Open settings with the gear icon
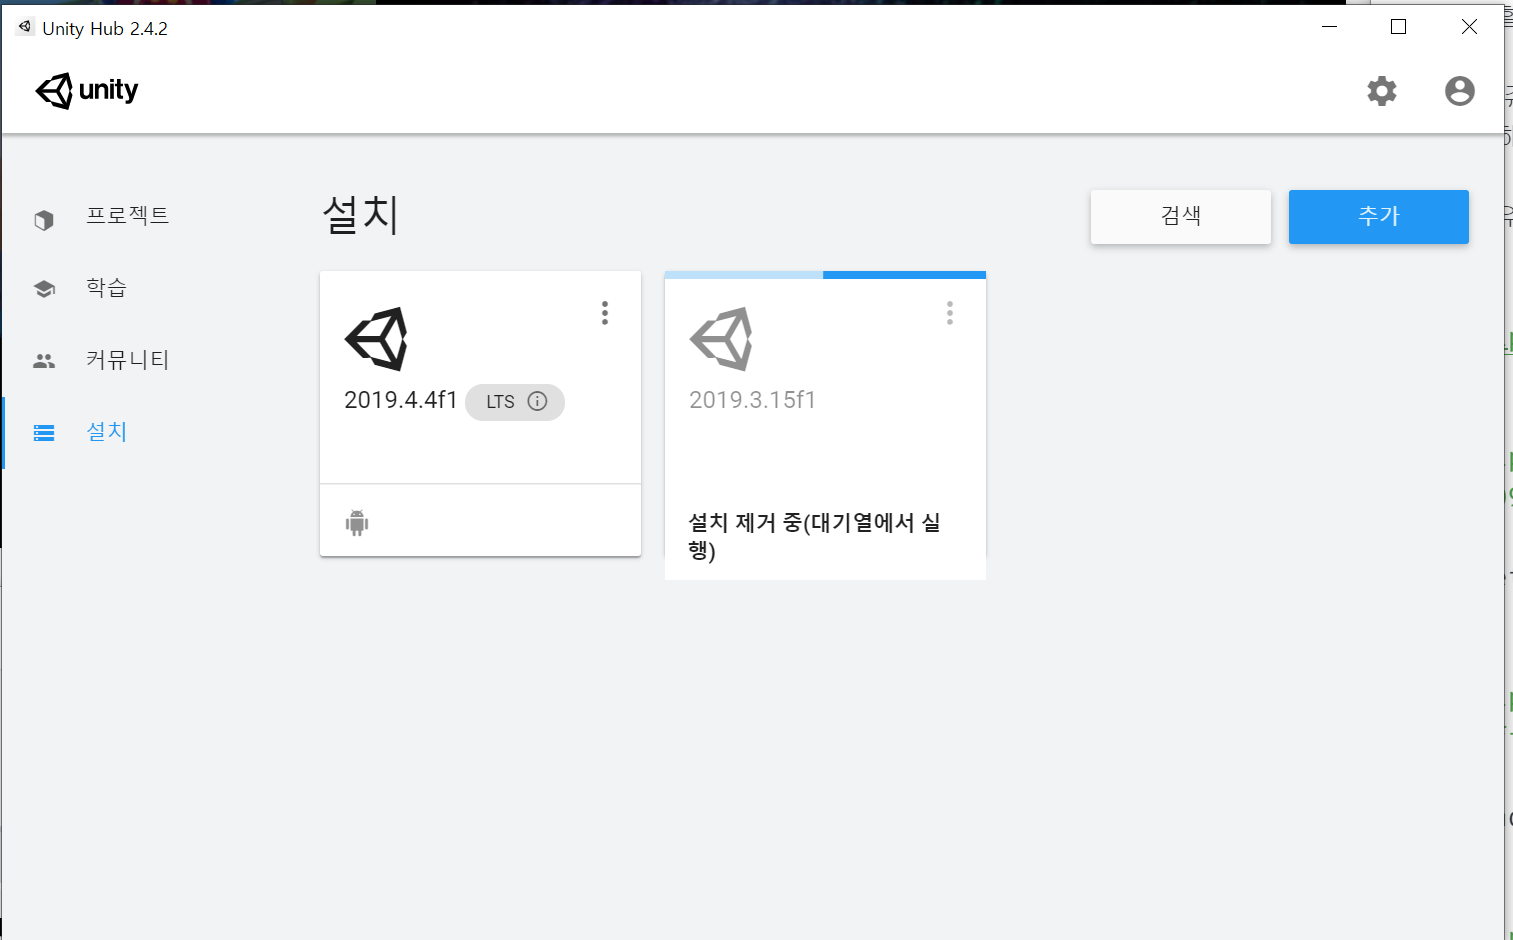The width and height of the screenshot is (1513, 940). coord(1382,91)
